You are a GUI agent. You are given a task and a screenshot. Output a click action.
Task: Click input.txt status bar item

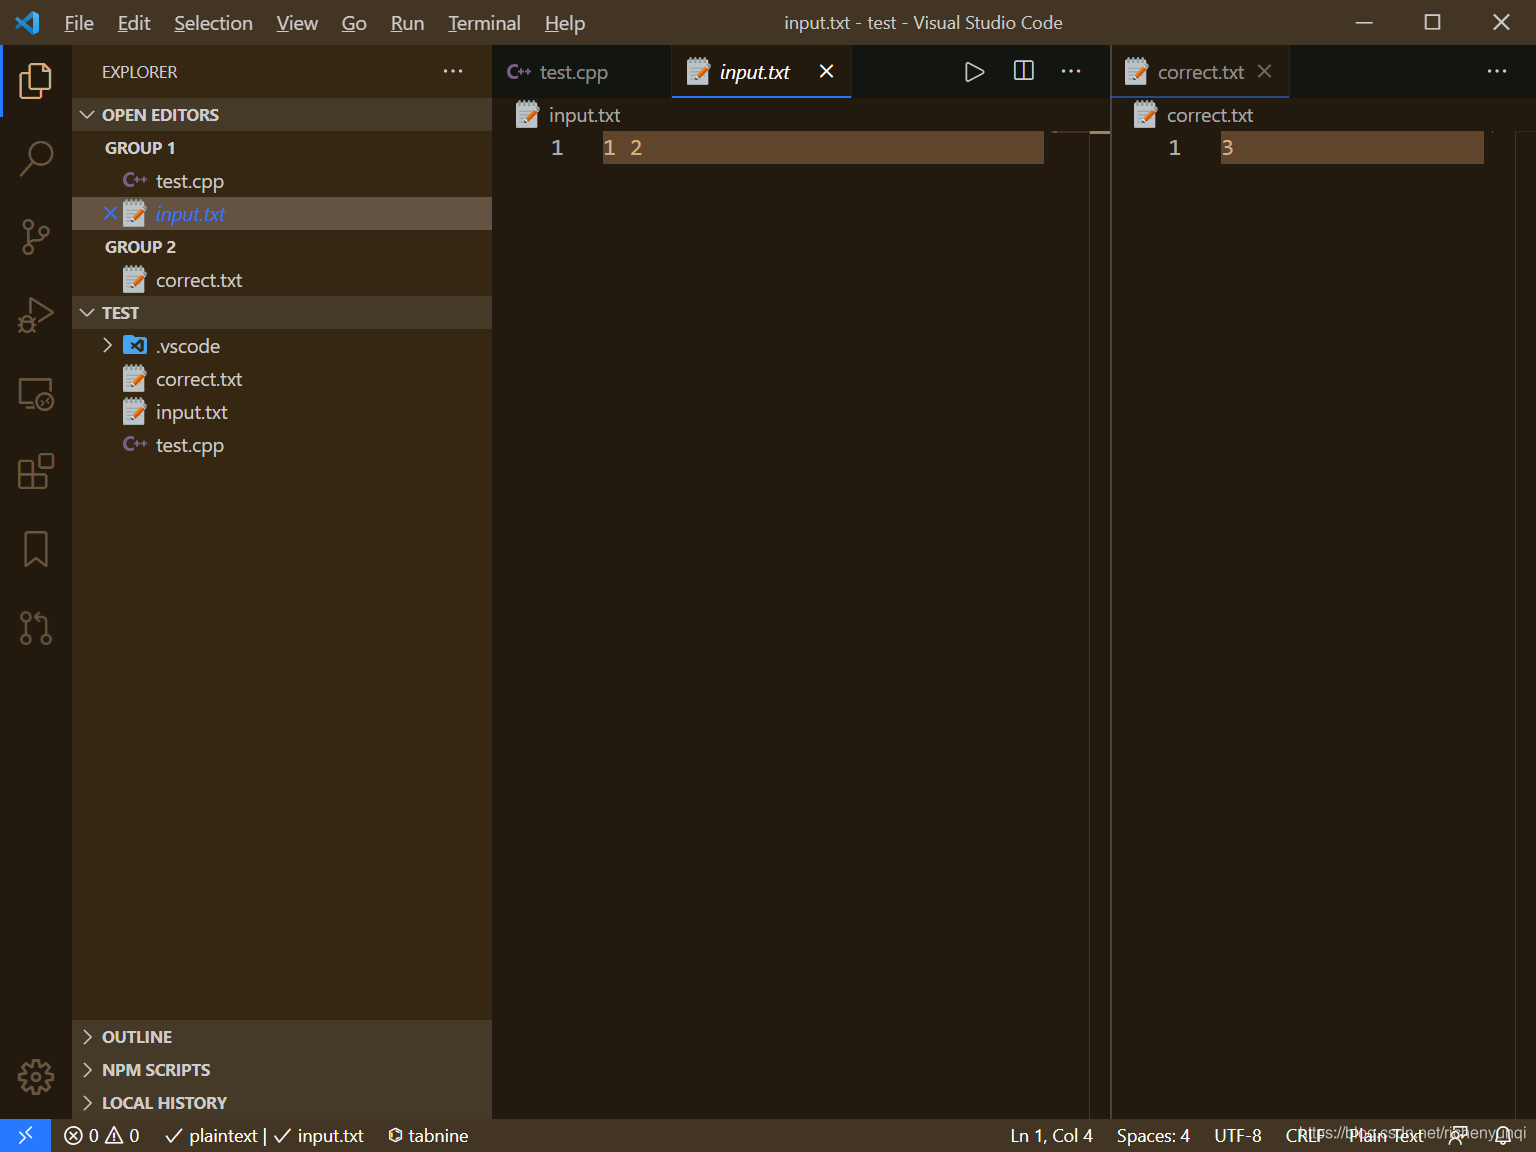point(319,1135)
